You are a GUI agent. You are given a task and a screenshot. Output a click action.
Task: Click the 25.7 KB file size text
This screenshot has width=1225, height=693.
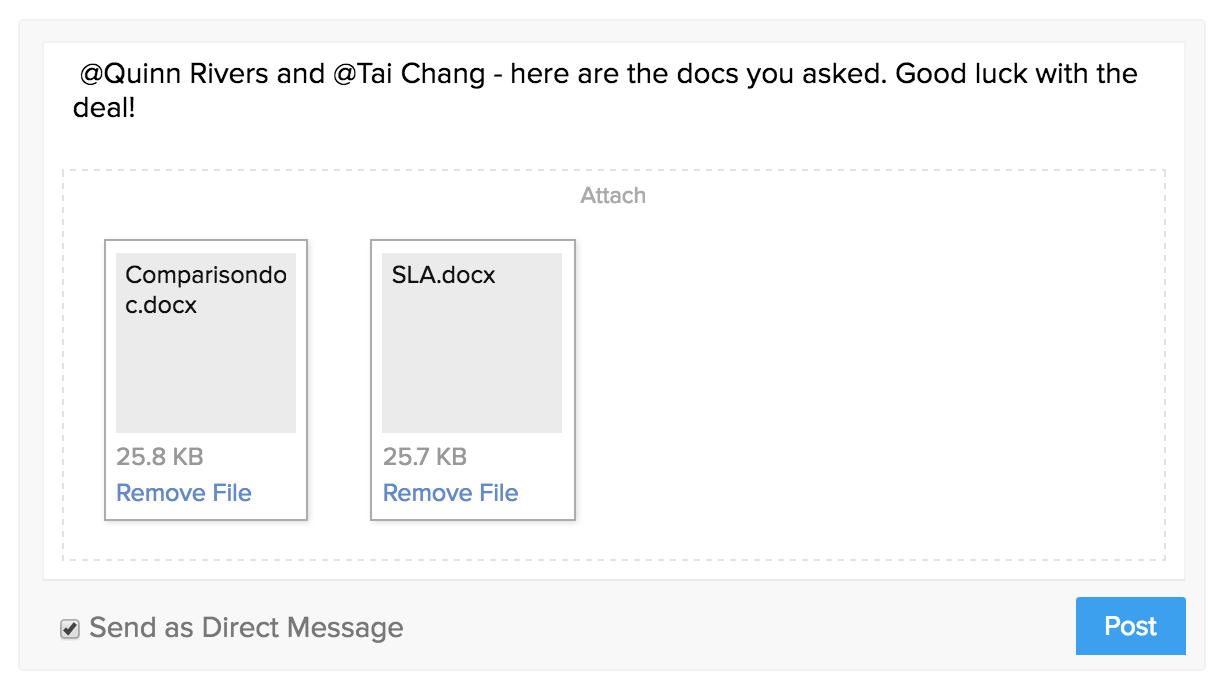(x=425, y=457)
